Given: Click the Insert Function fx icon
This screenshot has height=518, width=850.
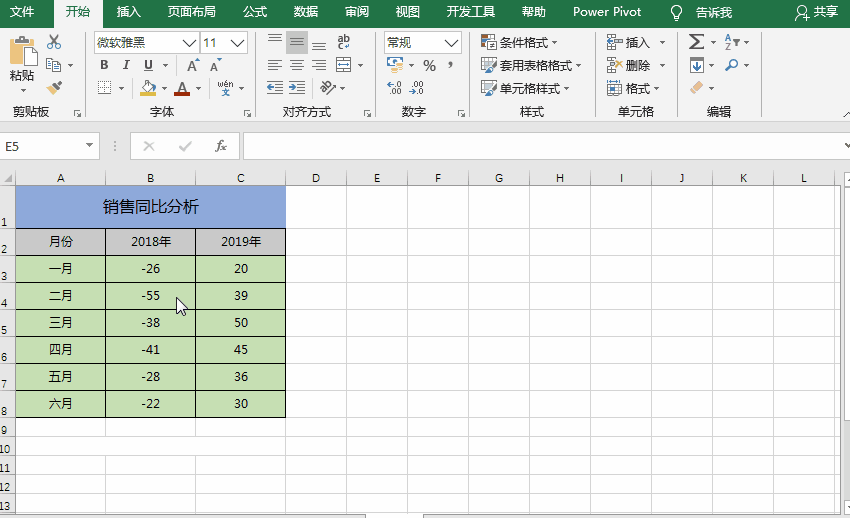Looking at the screenshot, I should 221,146.
